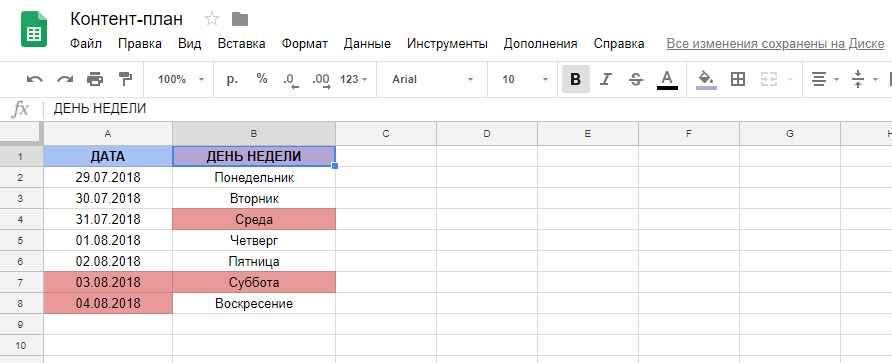Select column B header

pos(254,134)
